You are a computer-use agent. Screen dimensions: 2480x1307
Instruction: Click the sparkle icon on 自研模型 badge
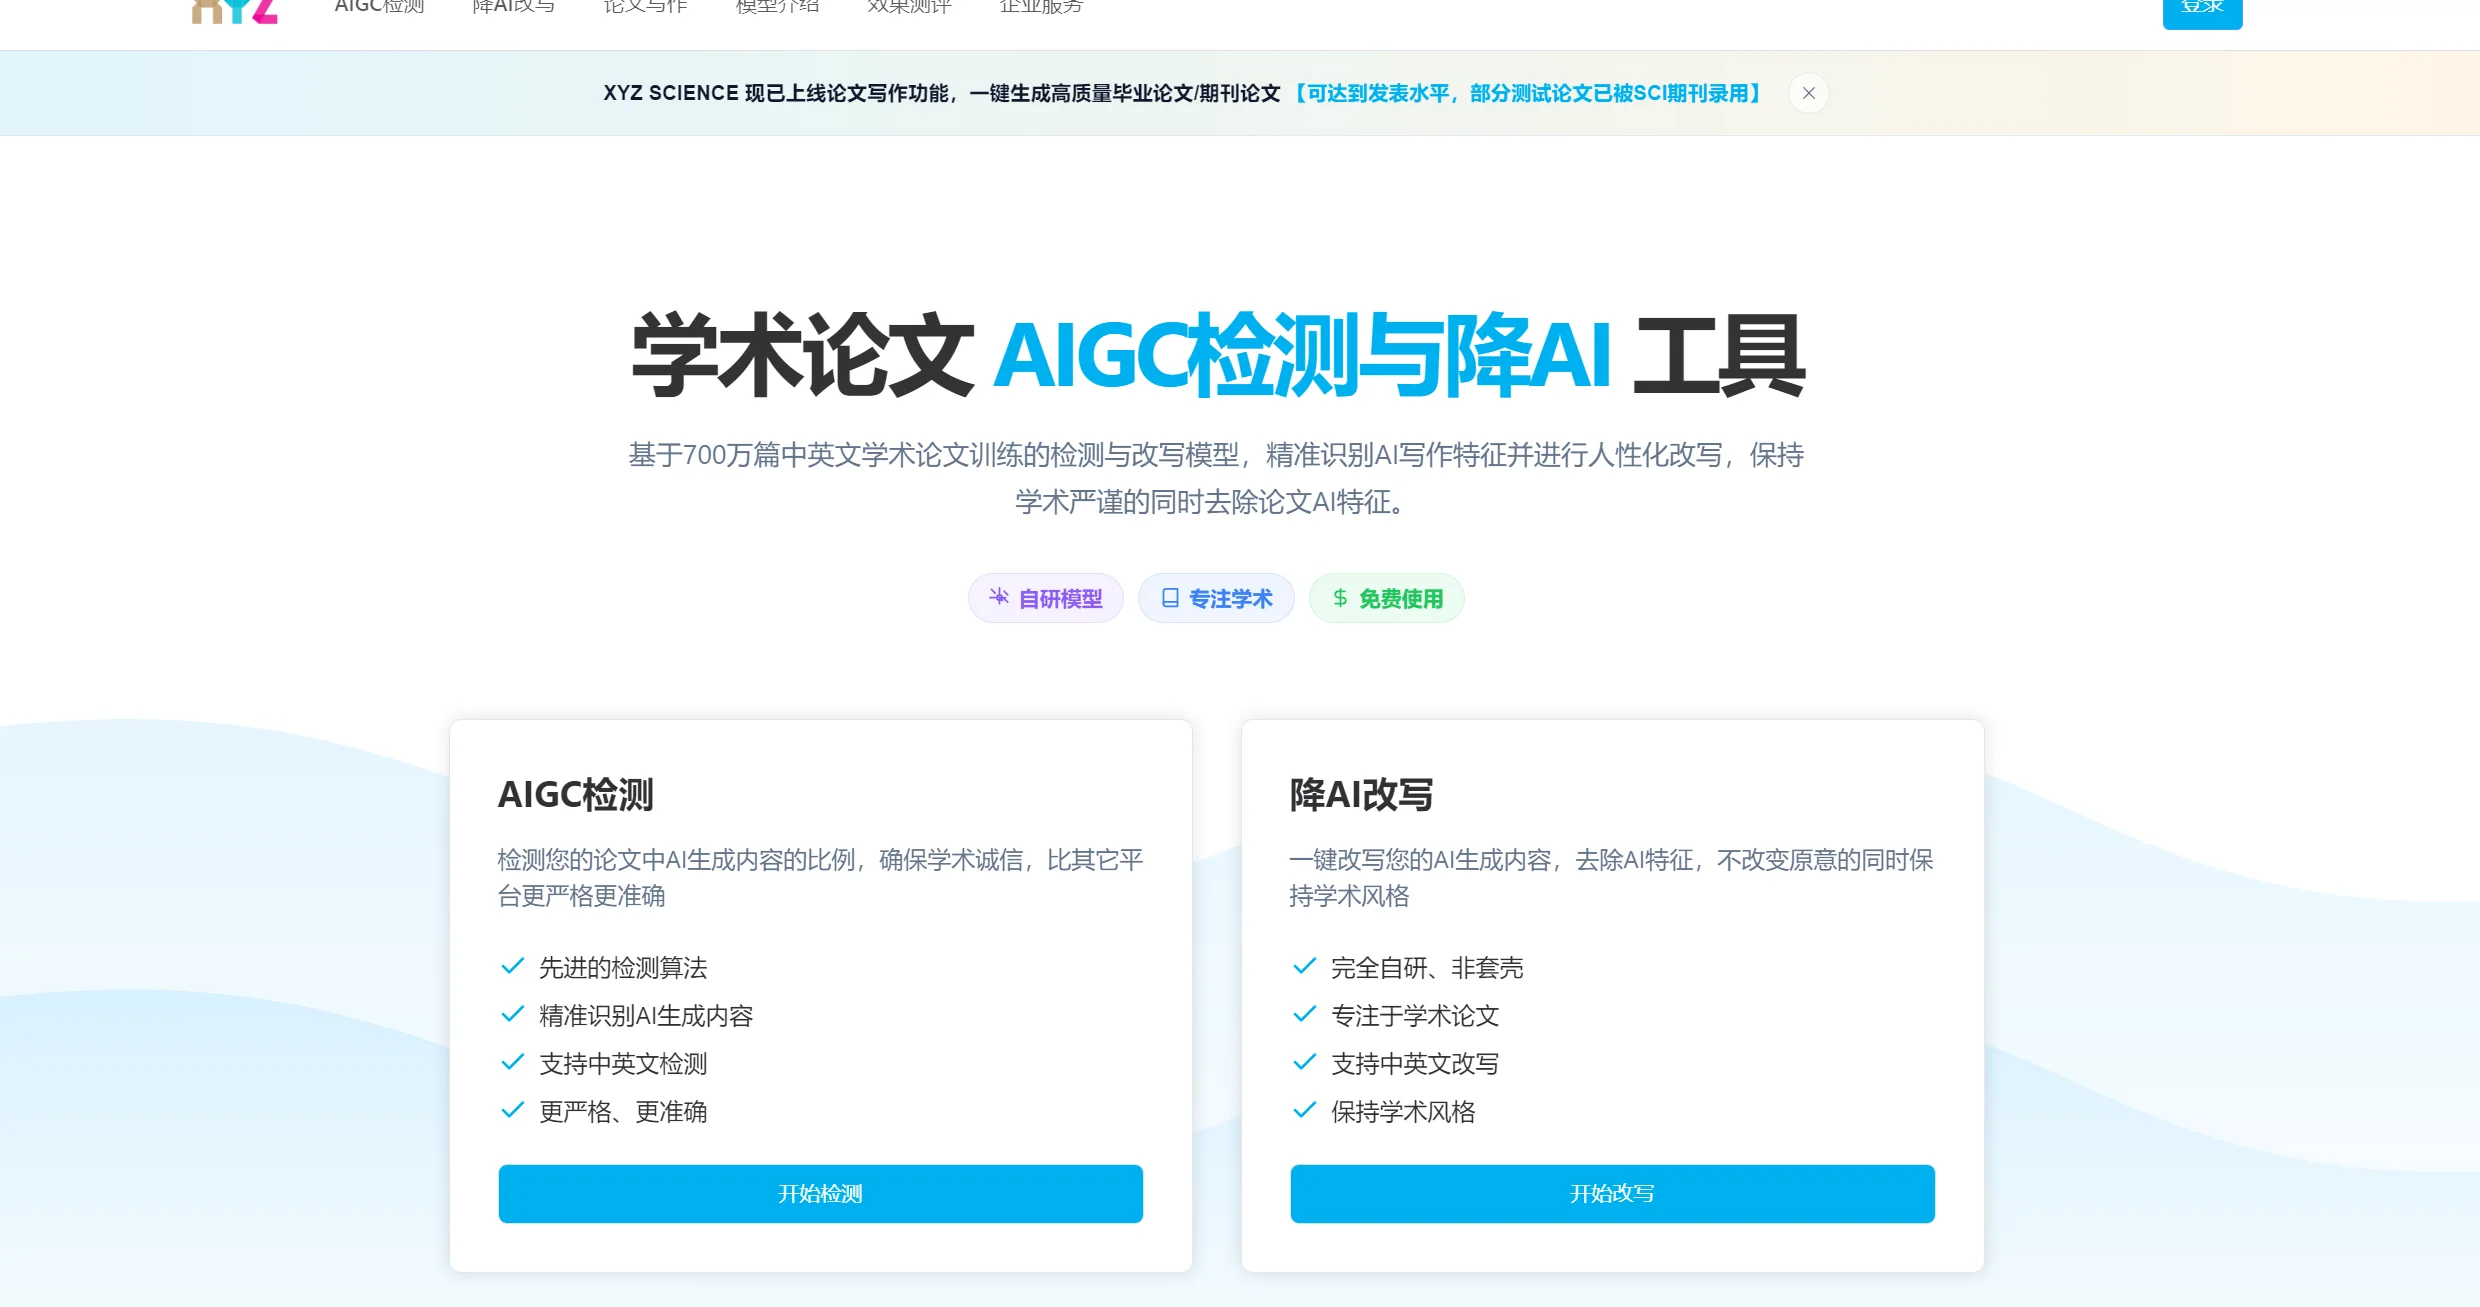coord(998,597)
